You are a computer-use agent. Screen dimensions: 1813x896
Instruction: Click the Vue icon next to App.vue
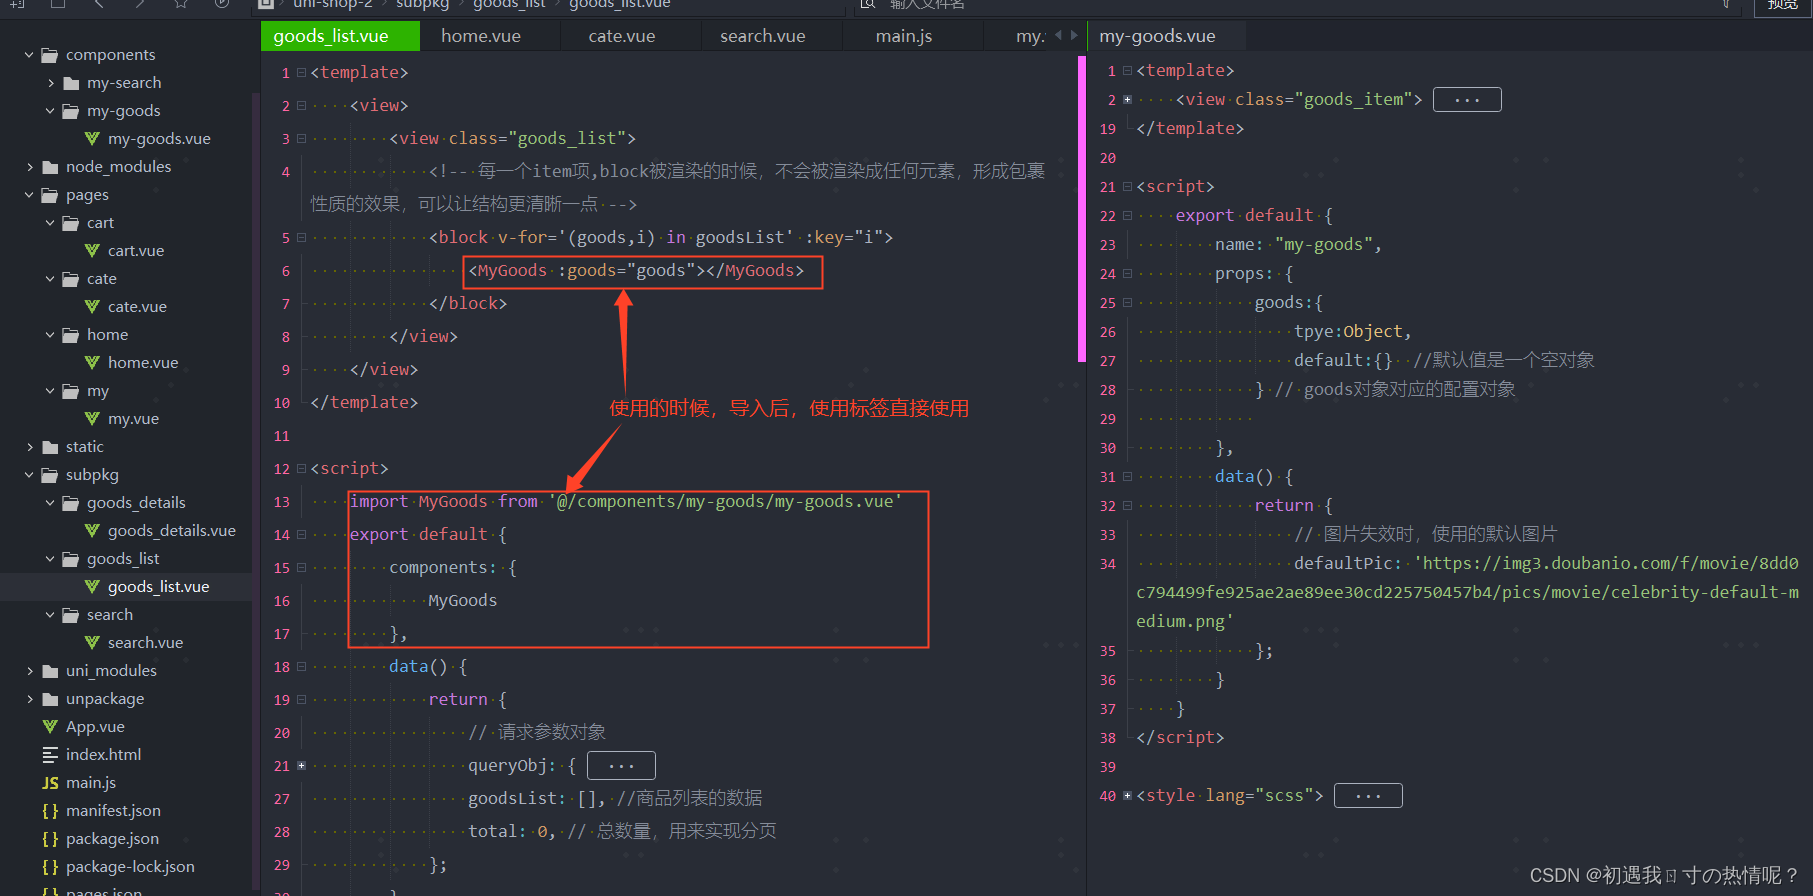(x=50, y=727)
